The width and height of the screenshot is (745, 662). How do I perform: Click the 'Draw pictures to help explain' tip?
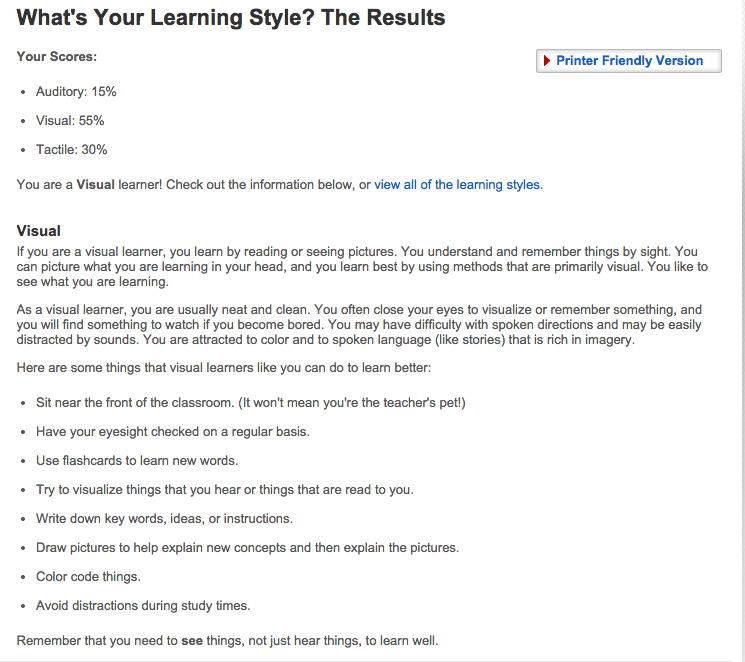247,548
